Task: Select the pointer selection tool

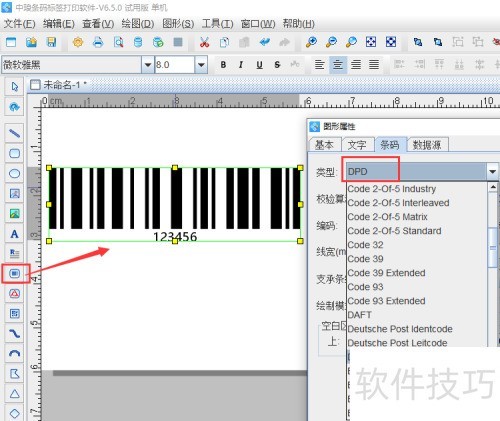Action: (x=14, y=87)
